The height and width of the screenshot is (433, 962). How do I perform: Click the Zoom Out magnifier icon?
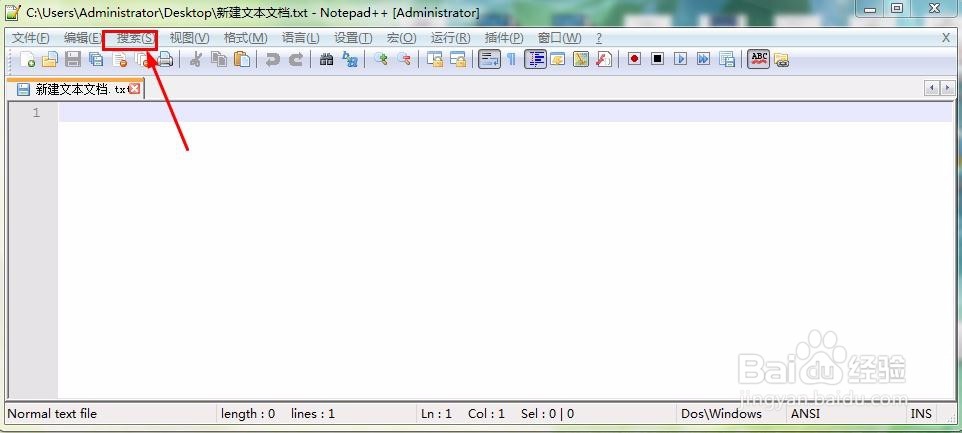404,59
